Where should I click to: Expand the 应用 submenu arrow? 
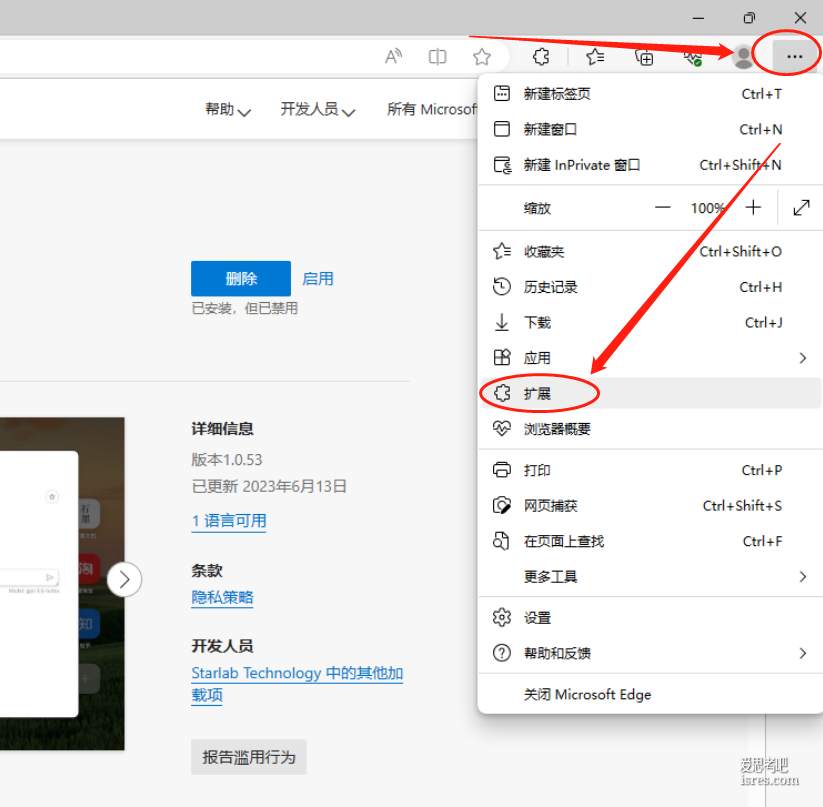pyautogui.click(x=802, y=358)
